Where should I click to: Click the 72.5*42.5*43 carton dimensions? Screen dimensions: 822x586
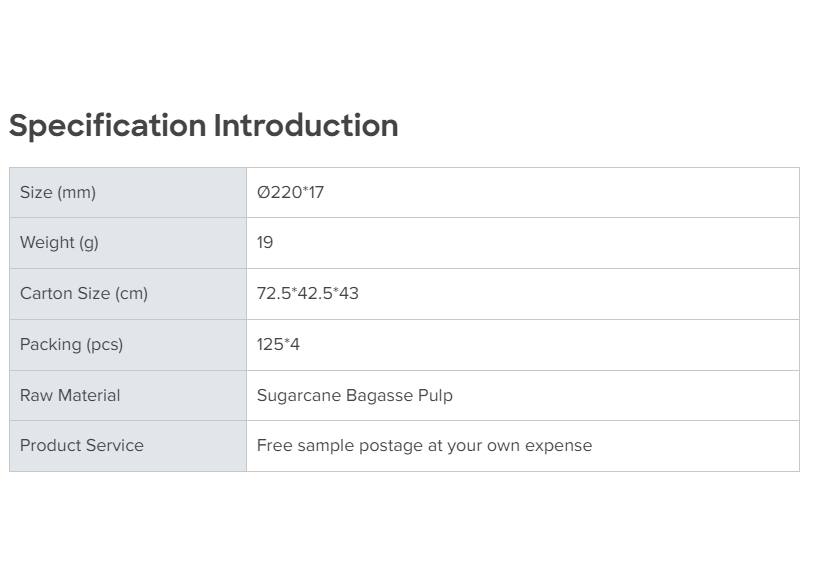(307, 293)
